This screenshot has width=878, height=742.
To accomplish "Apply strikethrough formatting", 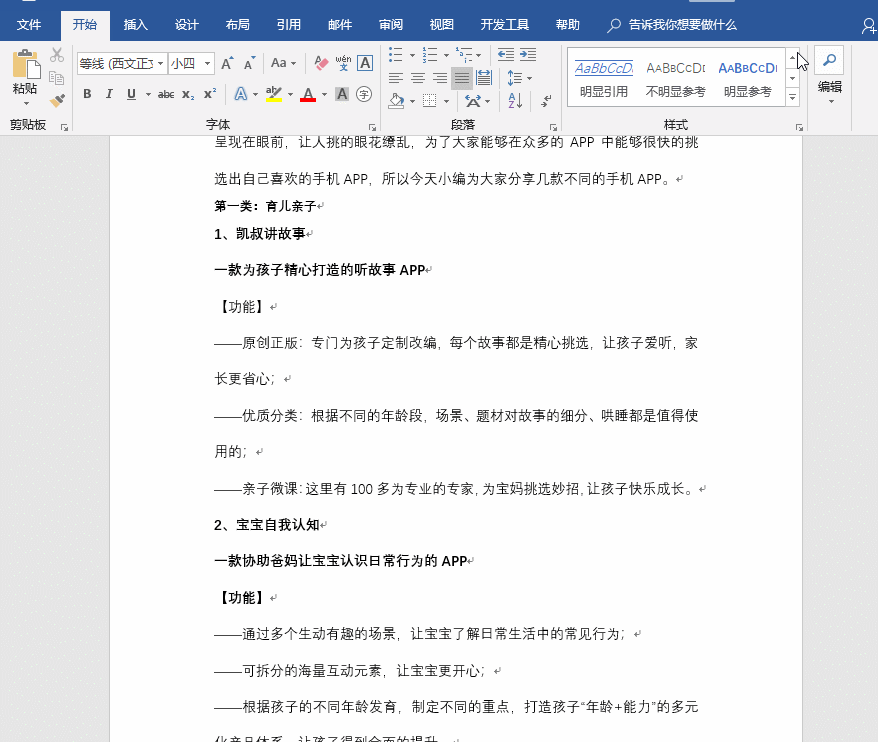I will tap(166, 93).
